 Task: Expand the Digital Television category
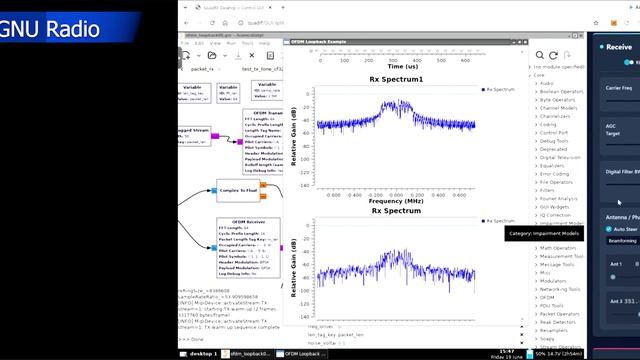pos(536,158)
